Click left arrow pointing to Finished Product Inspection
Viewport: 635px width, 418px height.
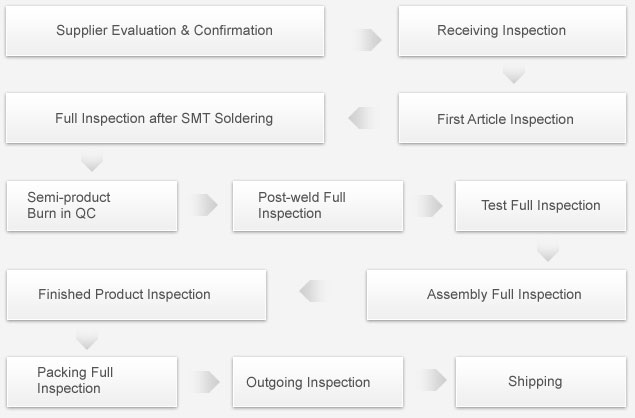(313, 291)
